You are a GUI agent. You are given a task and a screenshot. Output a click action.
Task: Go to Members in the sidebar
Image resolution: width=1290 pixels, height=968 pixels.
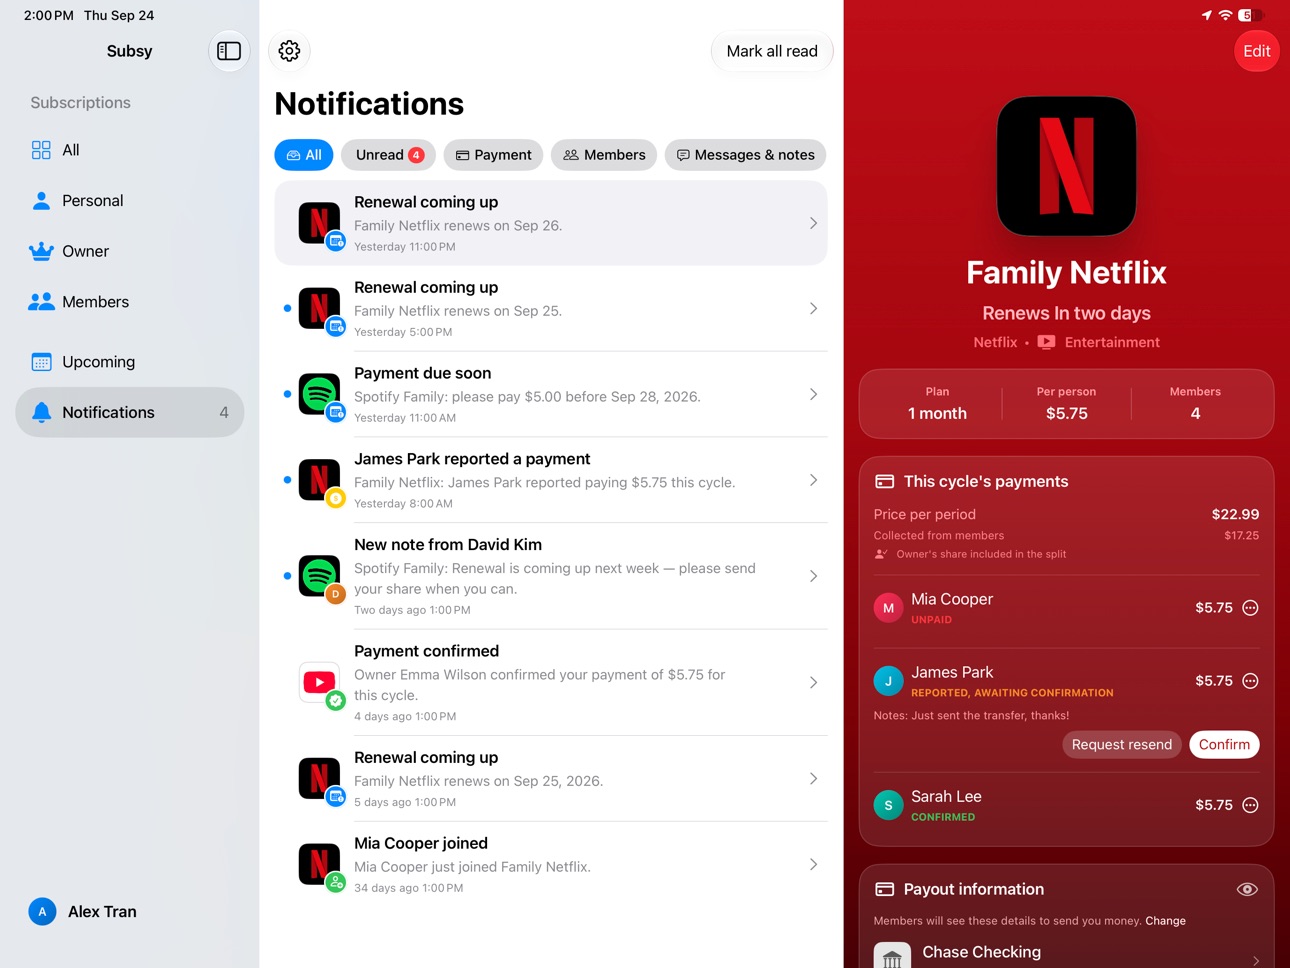pyautogui.click(x=130, y=302)
